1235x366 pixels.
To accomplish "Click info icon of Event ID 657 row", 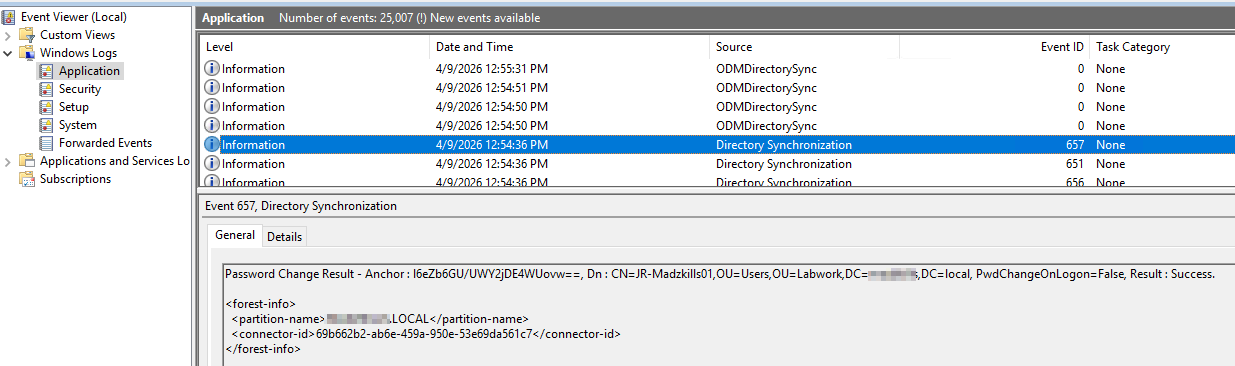I will (x=212, y=145).
